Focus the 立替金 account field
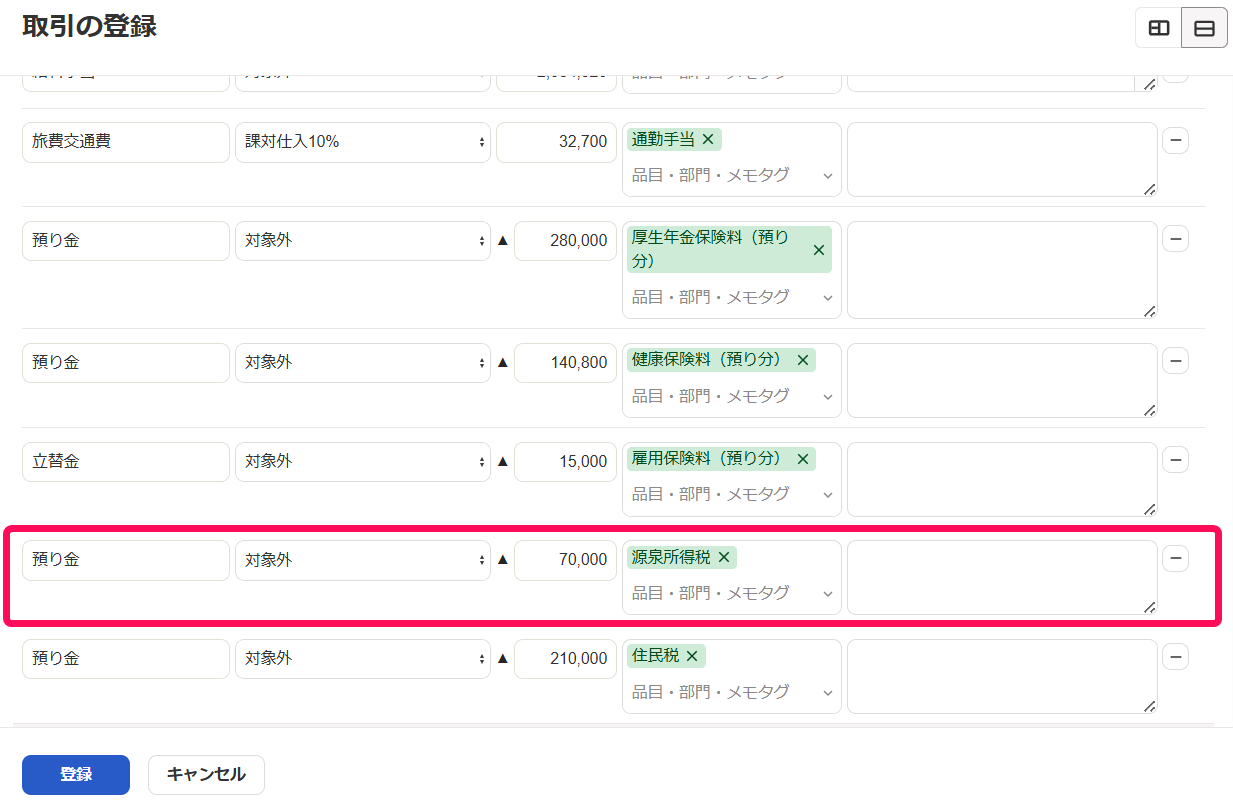This screenshot has height=805, width=1233. pyautogui.click(x=126, y=462)
